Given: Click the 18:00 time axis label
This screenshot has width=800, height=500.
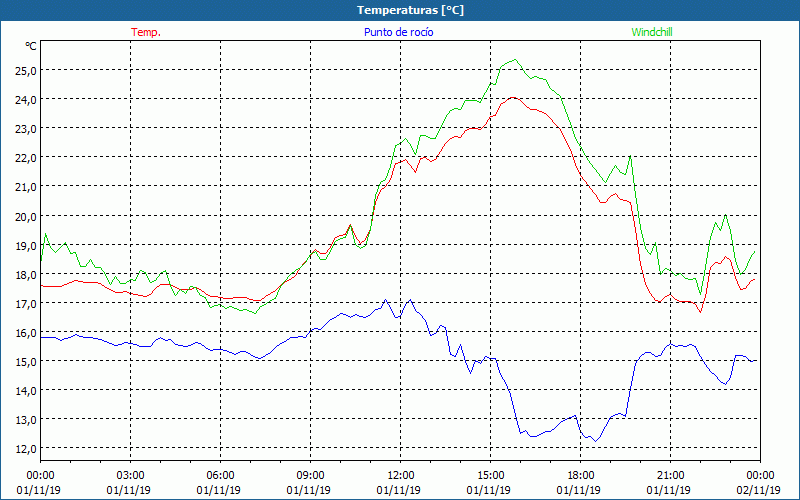Looking at the screenshot, I should pyautogui.click(x=581, y=476).
